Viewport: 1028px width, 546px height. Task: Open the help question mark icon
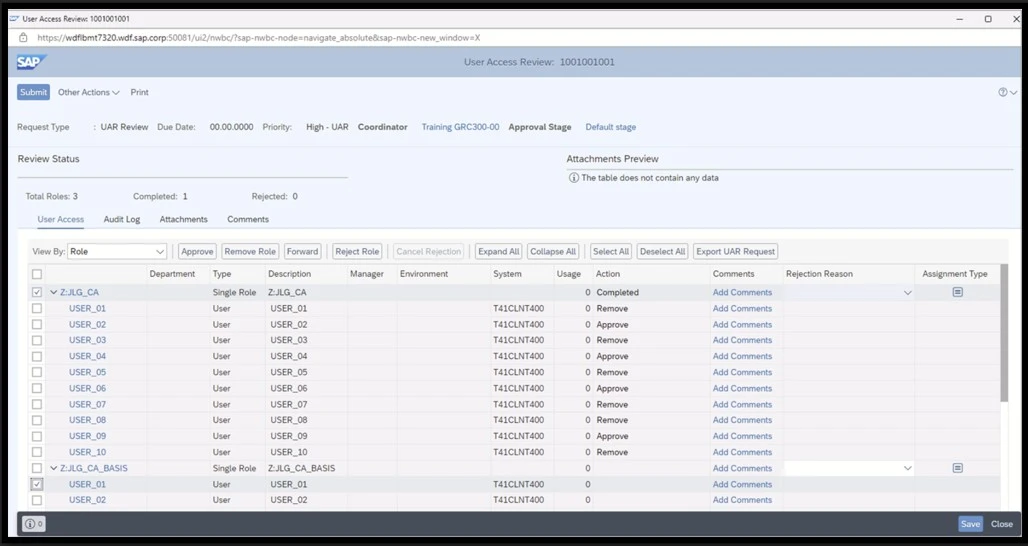tap(1002, 92)
